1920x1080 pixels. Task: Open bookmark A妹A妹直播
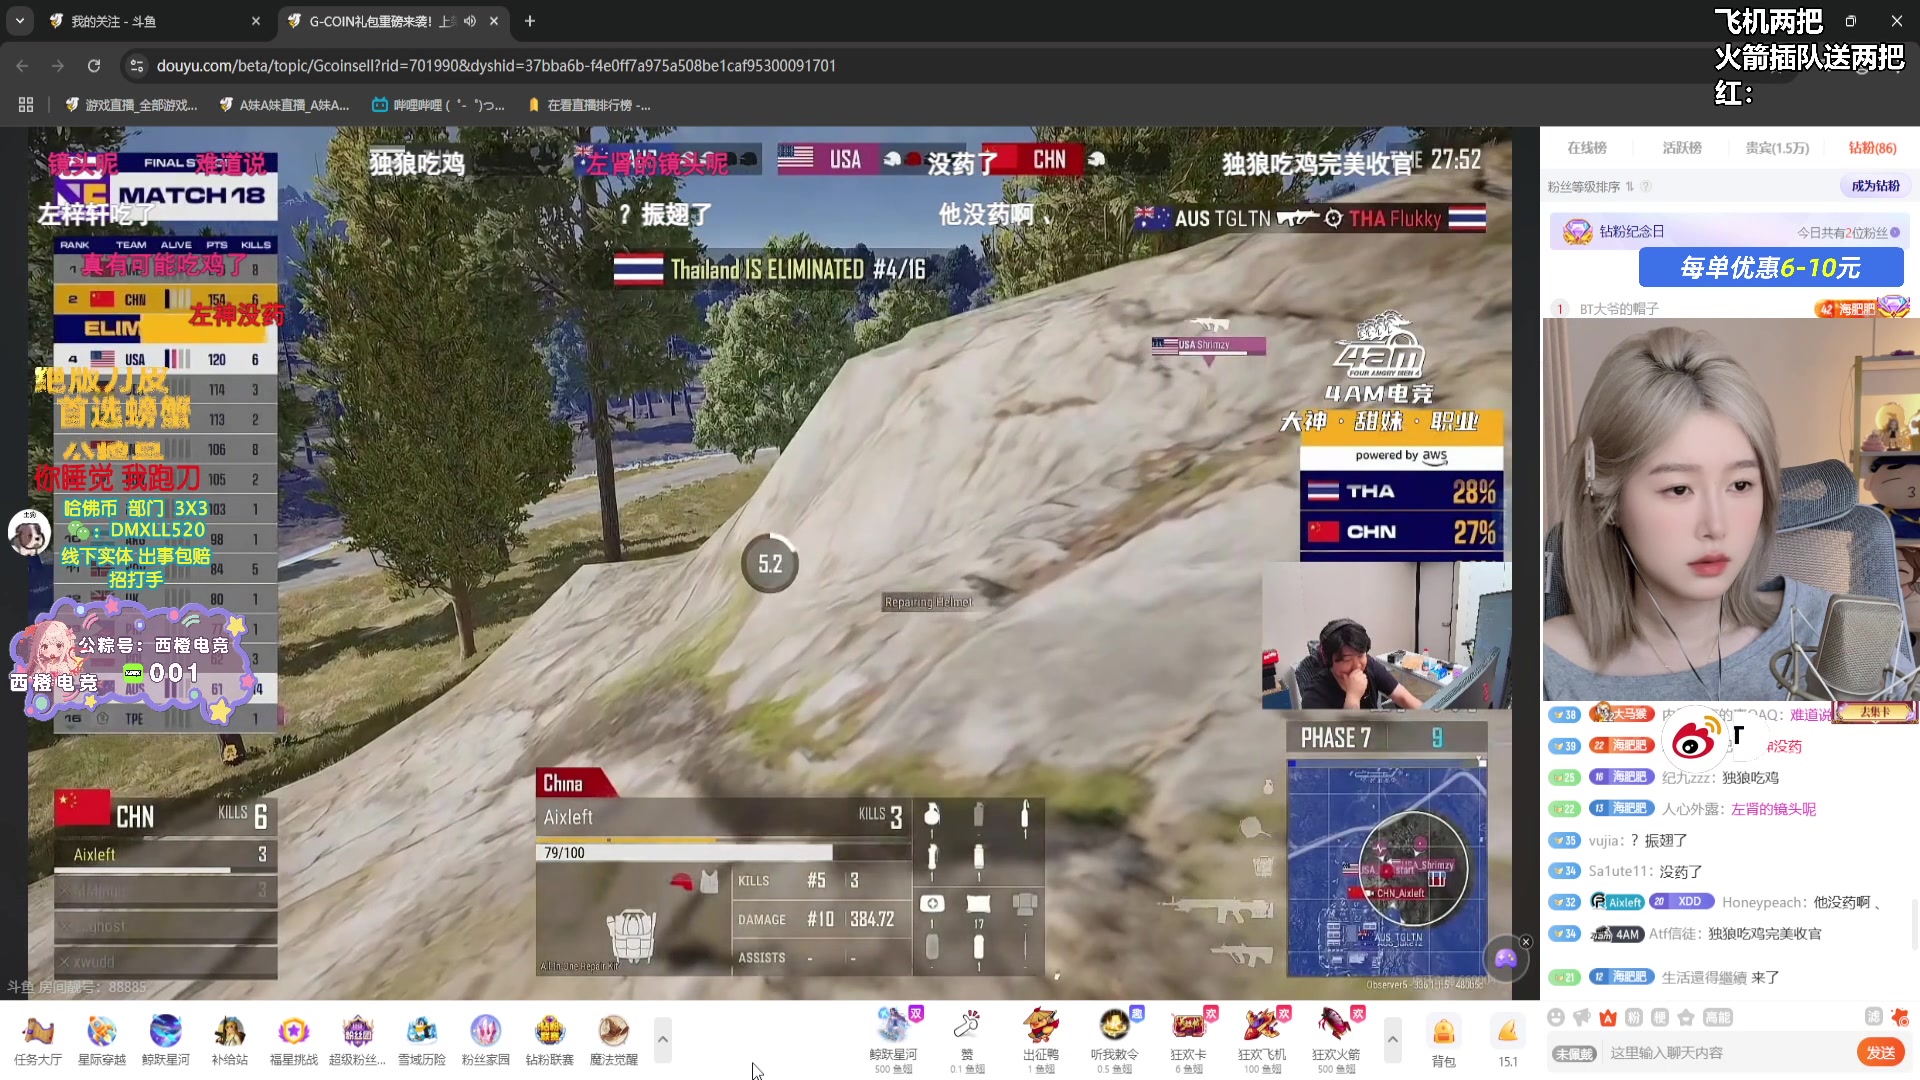click(x=284, y=105)
